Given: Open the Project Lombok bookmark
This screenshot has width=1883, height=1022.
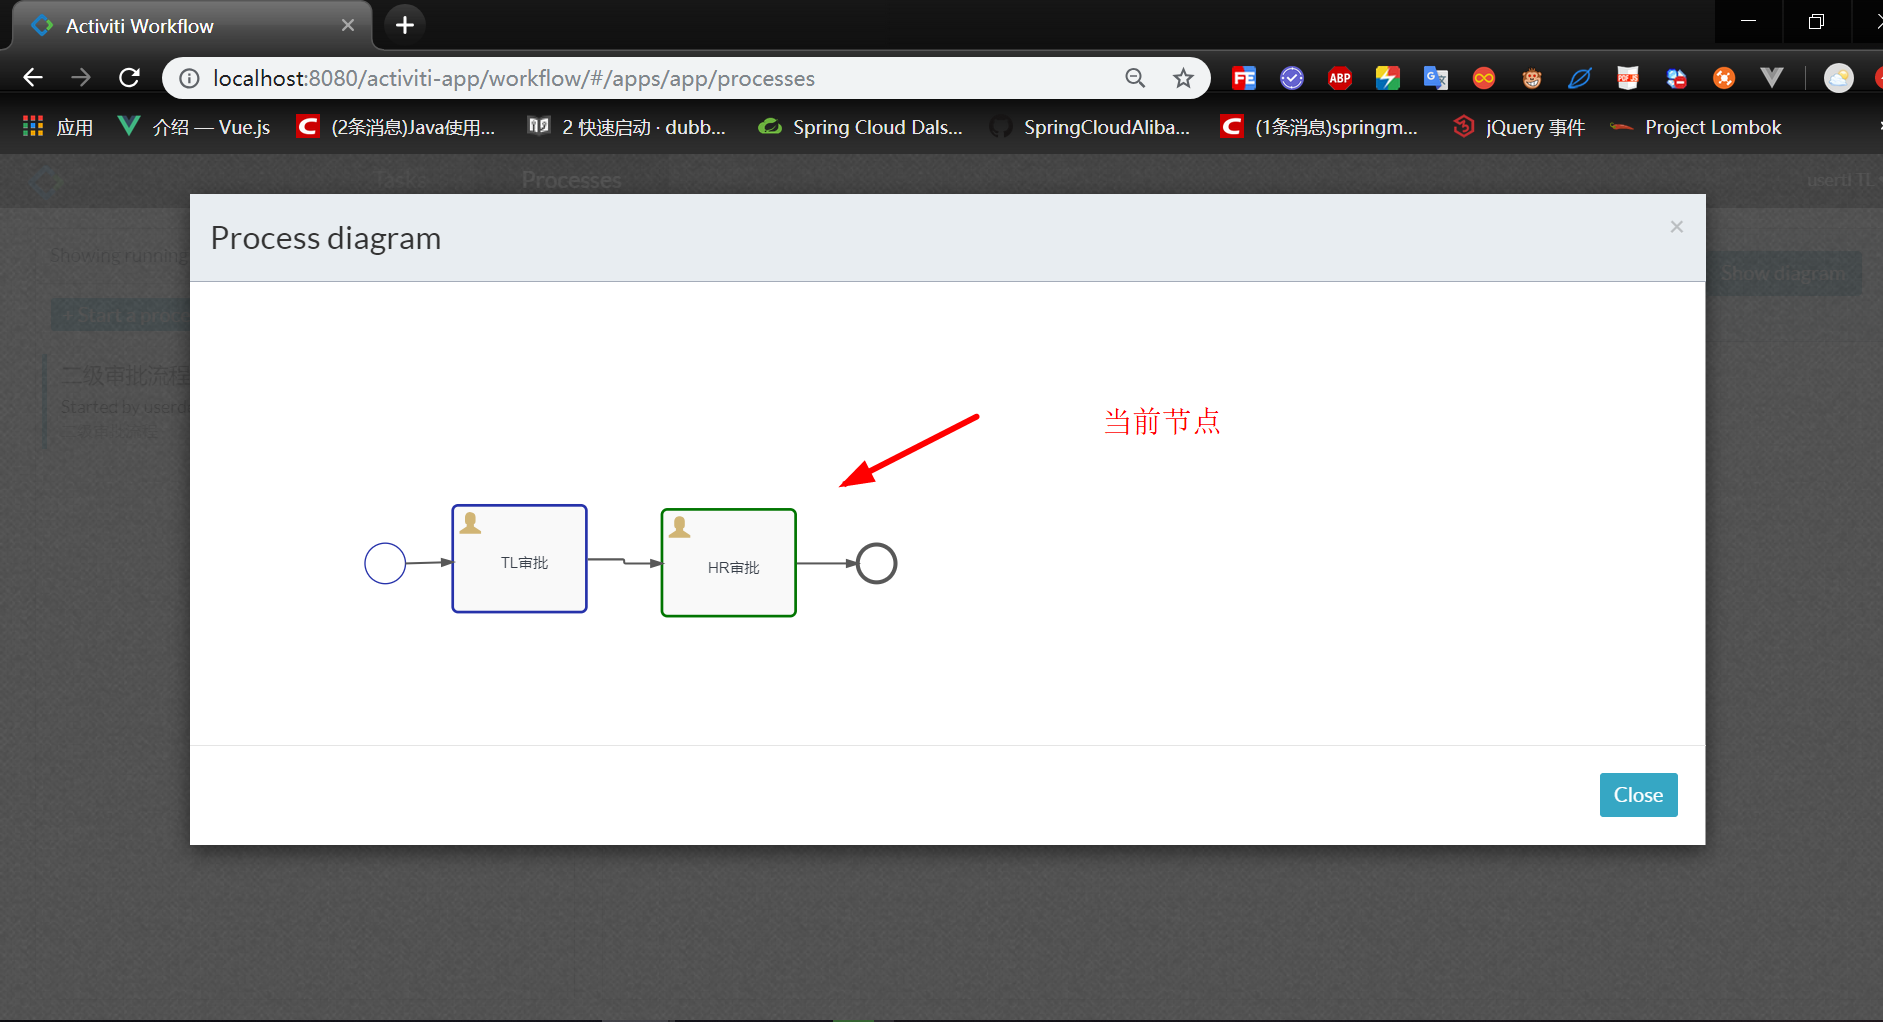Looking at the screenshot, I should (x=1696, y=127).
